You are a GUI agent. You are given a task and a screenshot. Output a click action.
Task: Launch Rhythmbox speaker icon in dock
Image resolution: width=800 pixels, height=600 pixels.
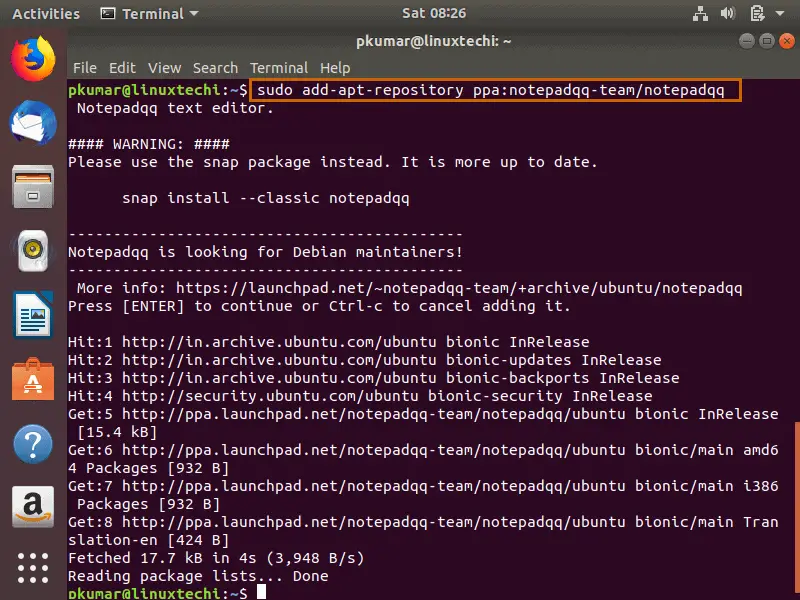(x=33, y=251)
